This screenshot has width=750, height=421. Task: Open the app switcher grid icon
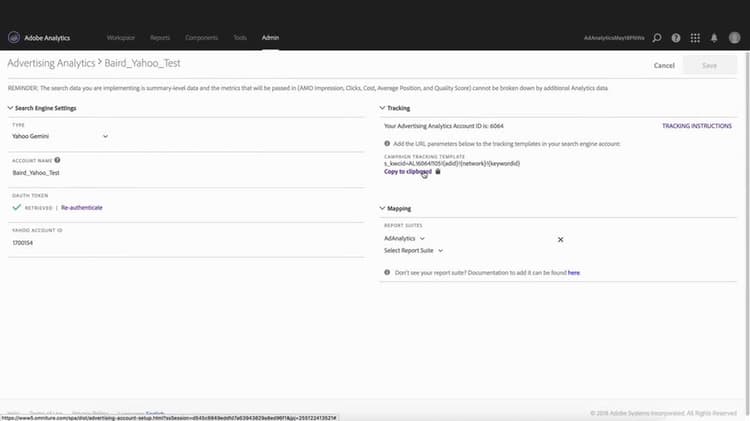[x=695, y=38]
